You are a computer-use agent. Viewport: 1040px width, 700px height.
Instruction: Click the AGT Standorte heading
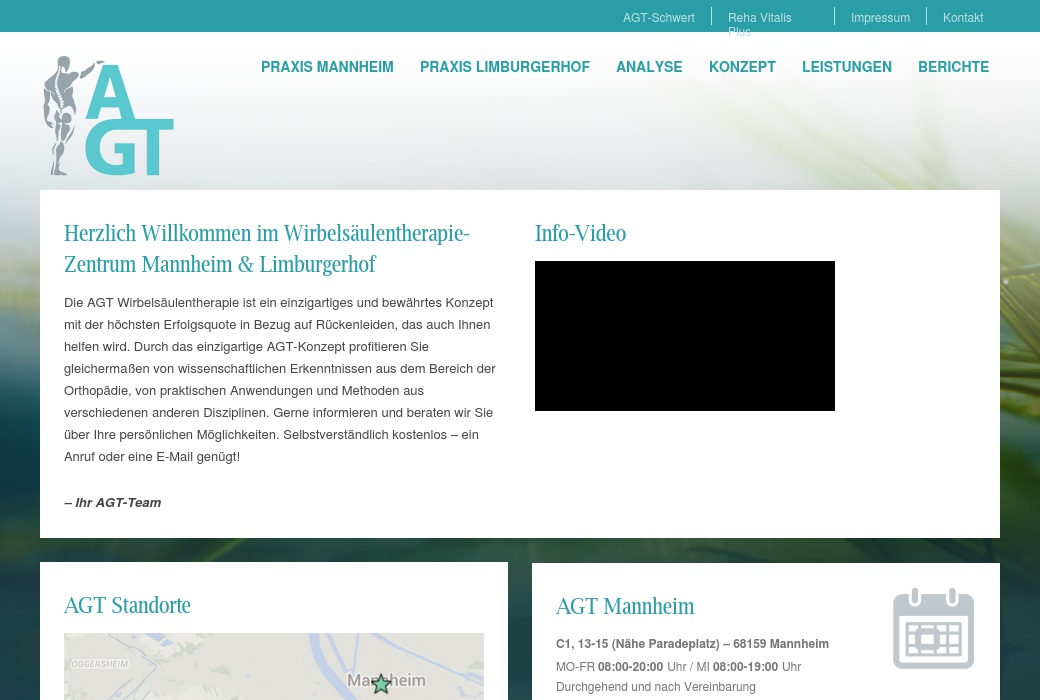[x=127, y=605]
